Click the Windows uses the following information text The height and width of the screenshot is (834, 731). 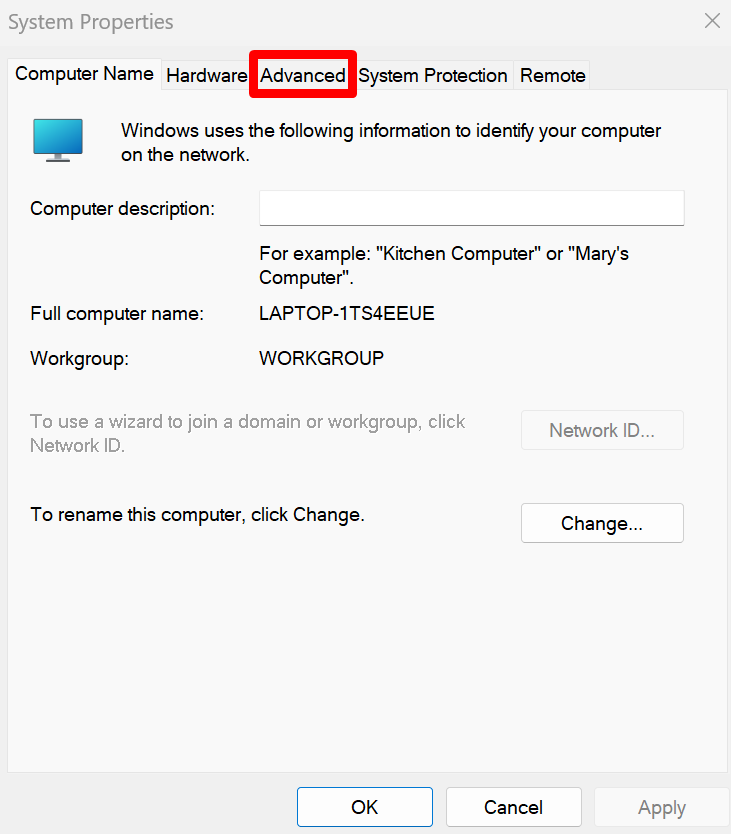point(391,143)
